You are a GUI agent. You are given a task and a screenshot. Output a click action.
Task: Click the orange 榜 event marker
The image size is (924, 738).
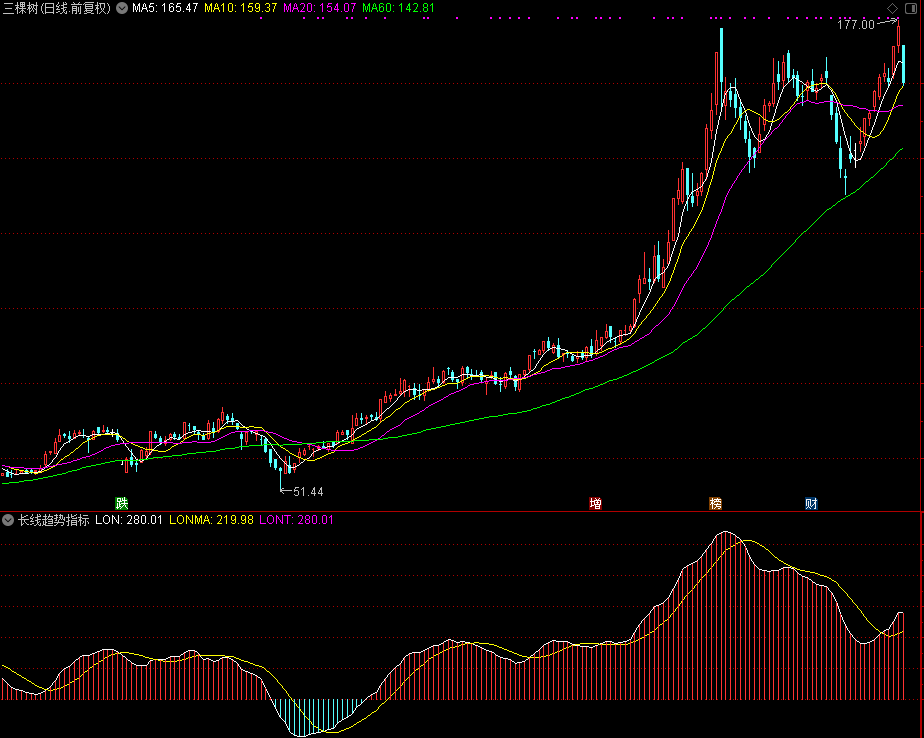click(715, 503)
